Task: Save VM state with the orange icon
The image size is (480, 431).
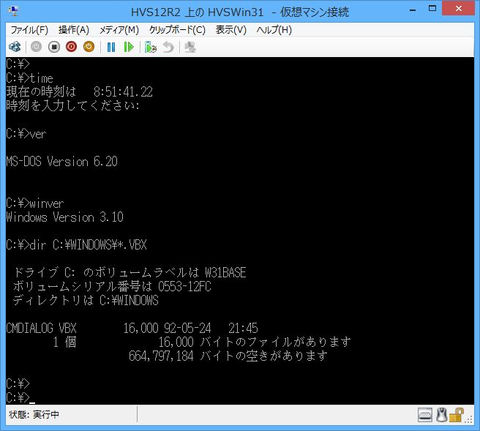Action: [89, 47]
